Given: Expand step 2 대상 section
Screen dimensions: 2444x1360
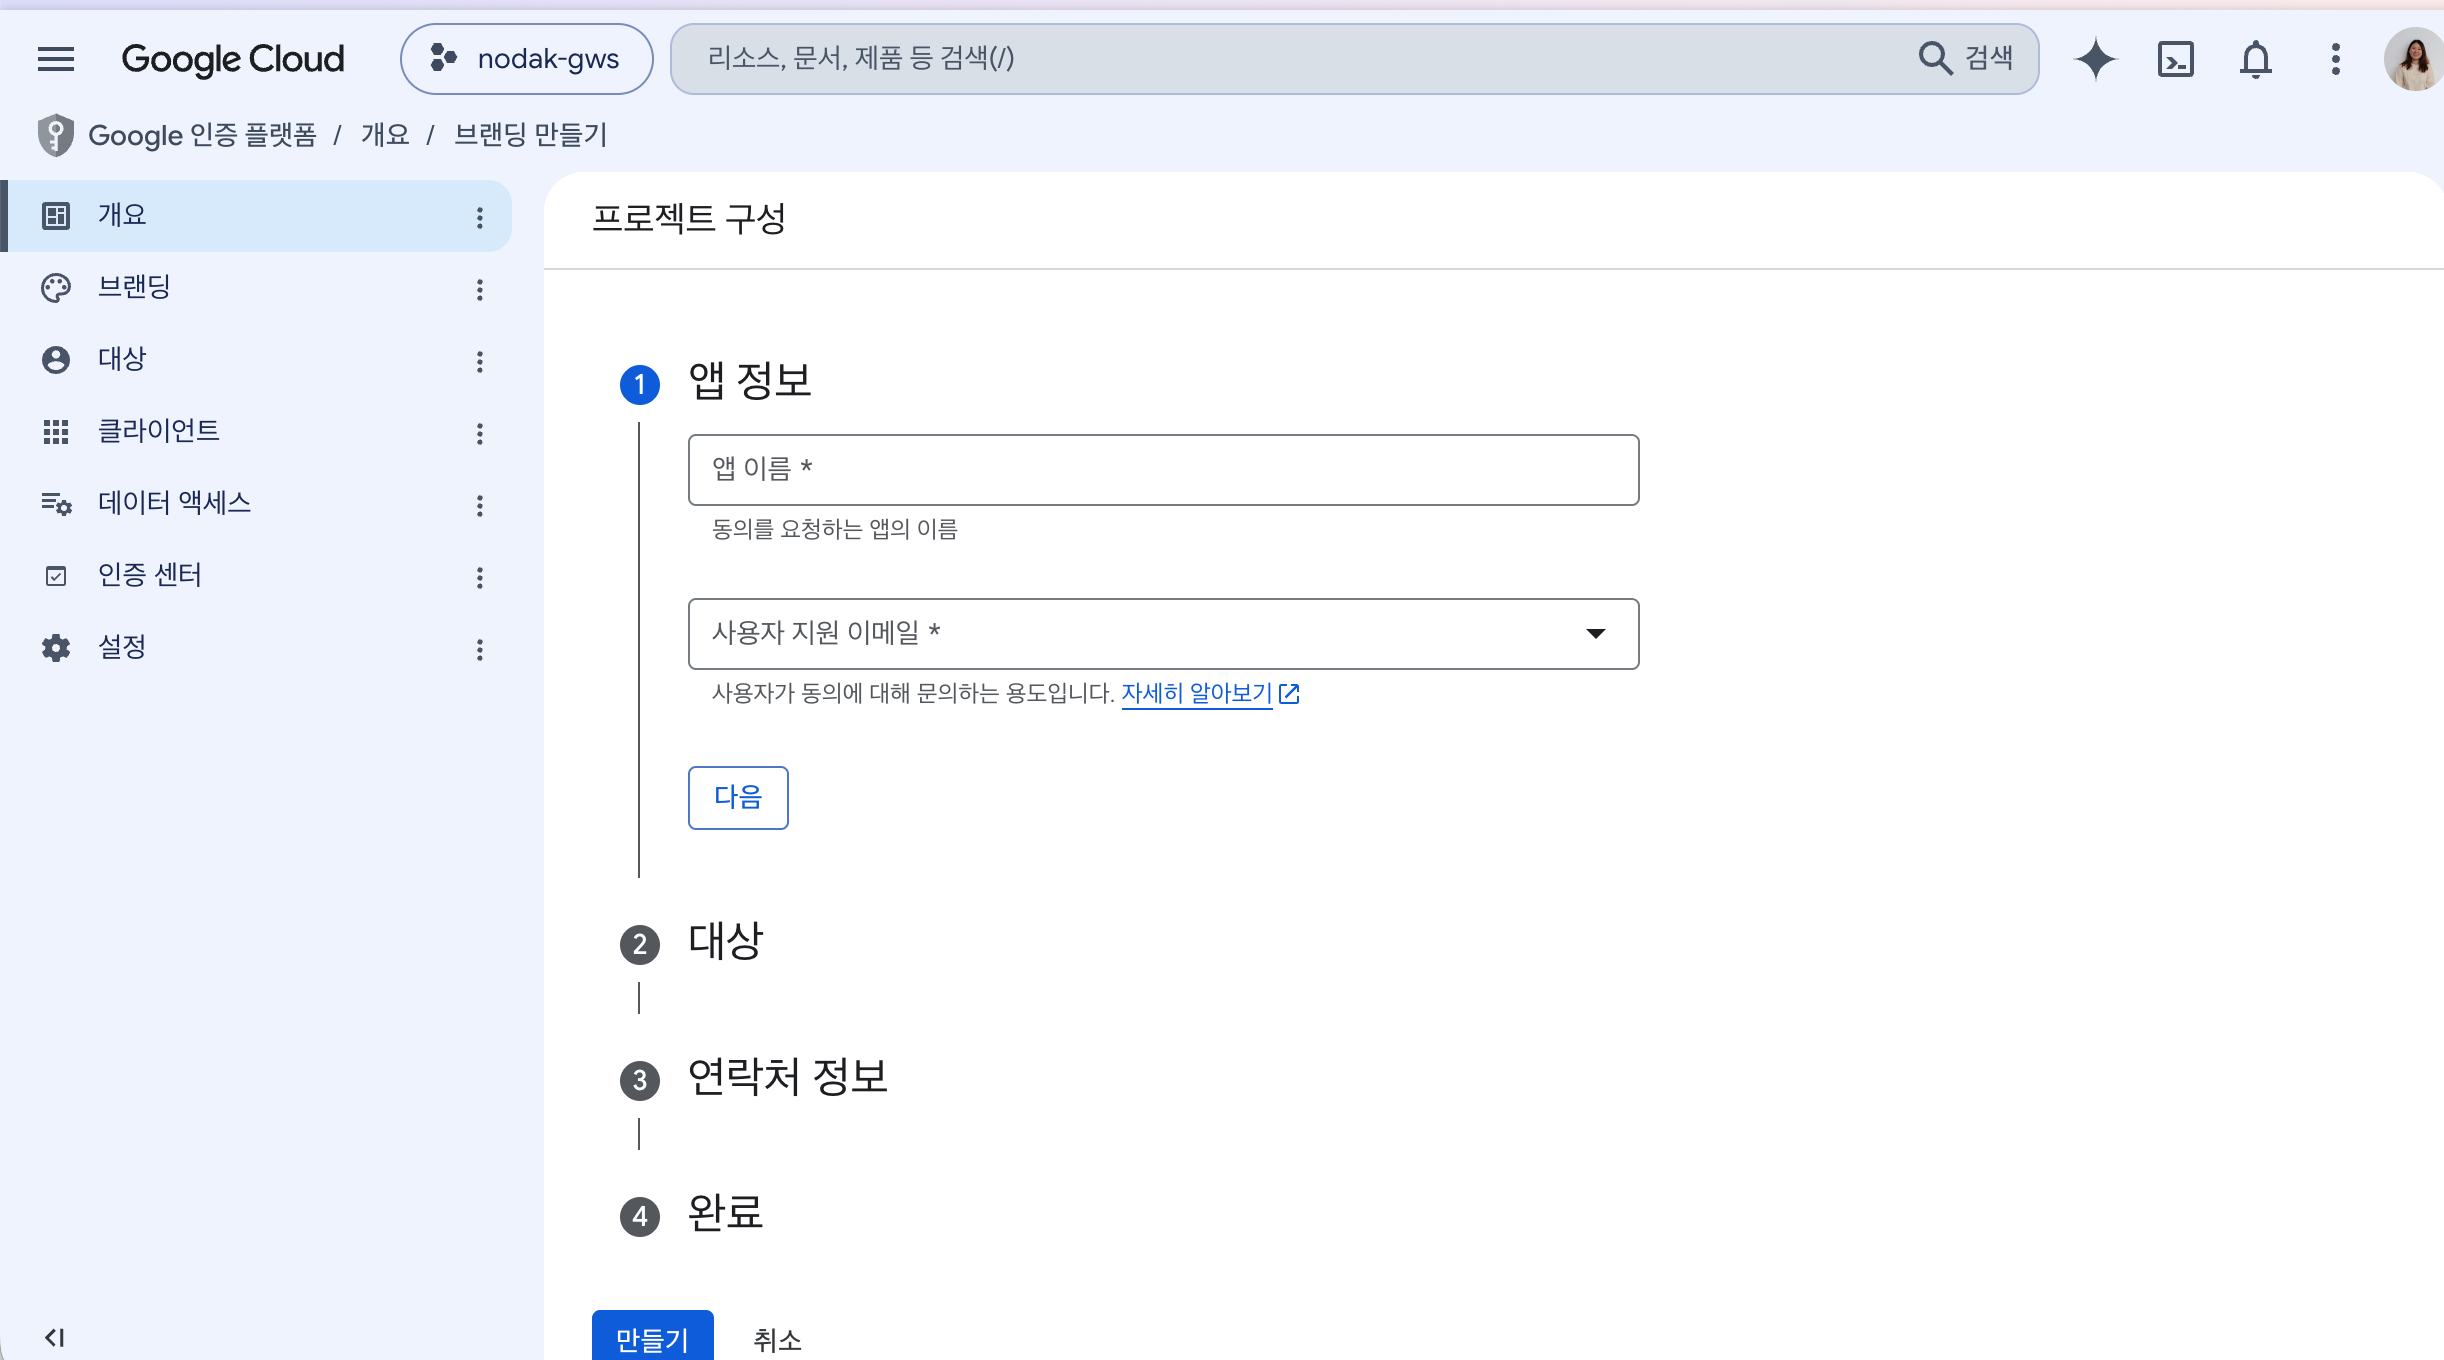Looking at the screenshot, I should [725, 942].
